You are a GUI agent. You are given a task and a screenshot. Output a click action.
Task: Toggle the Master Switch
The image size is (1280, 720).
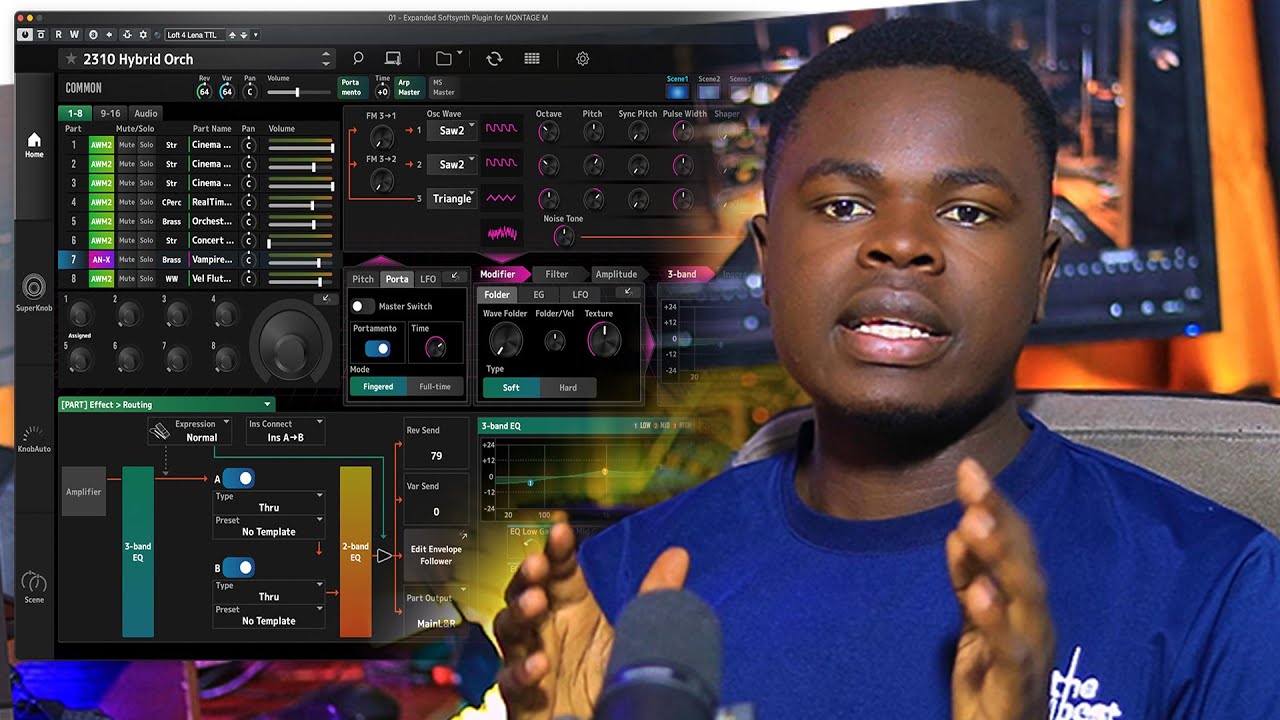pyautogui.click(x=363, y=306)
